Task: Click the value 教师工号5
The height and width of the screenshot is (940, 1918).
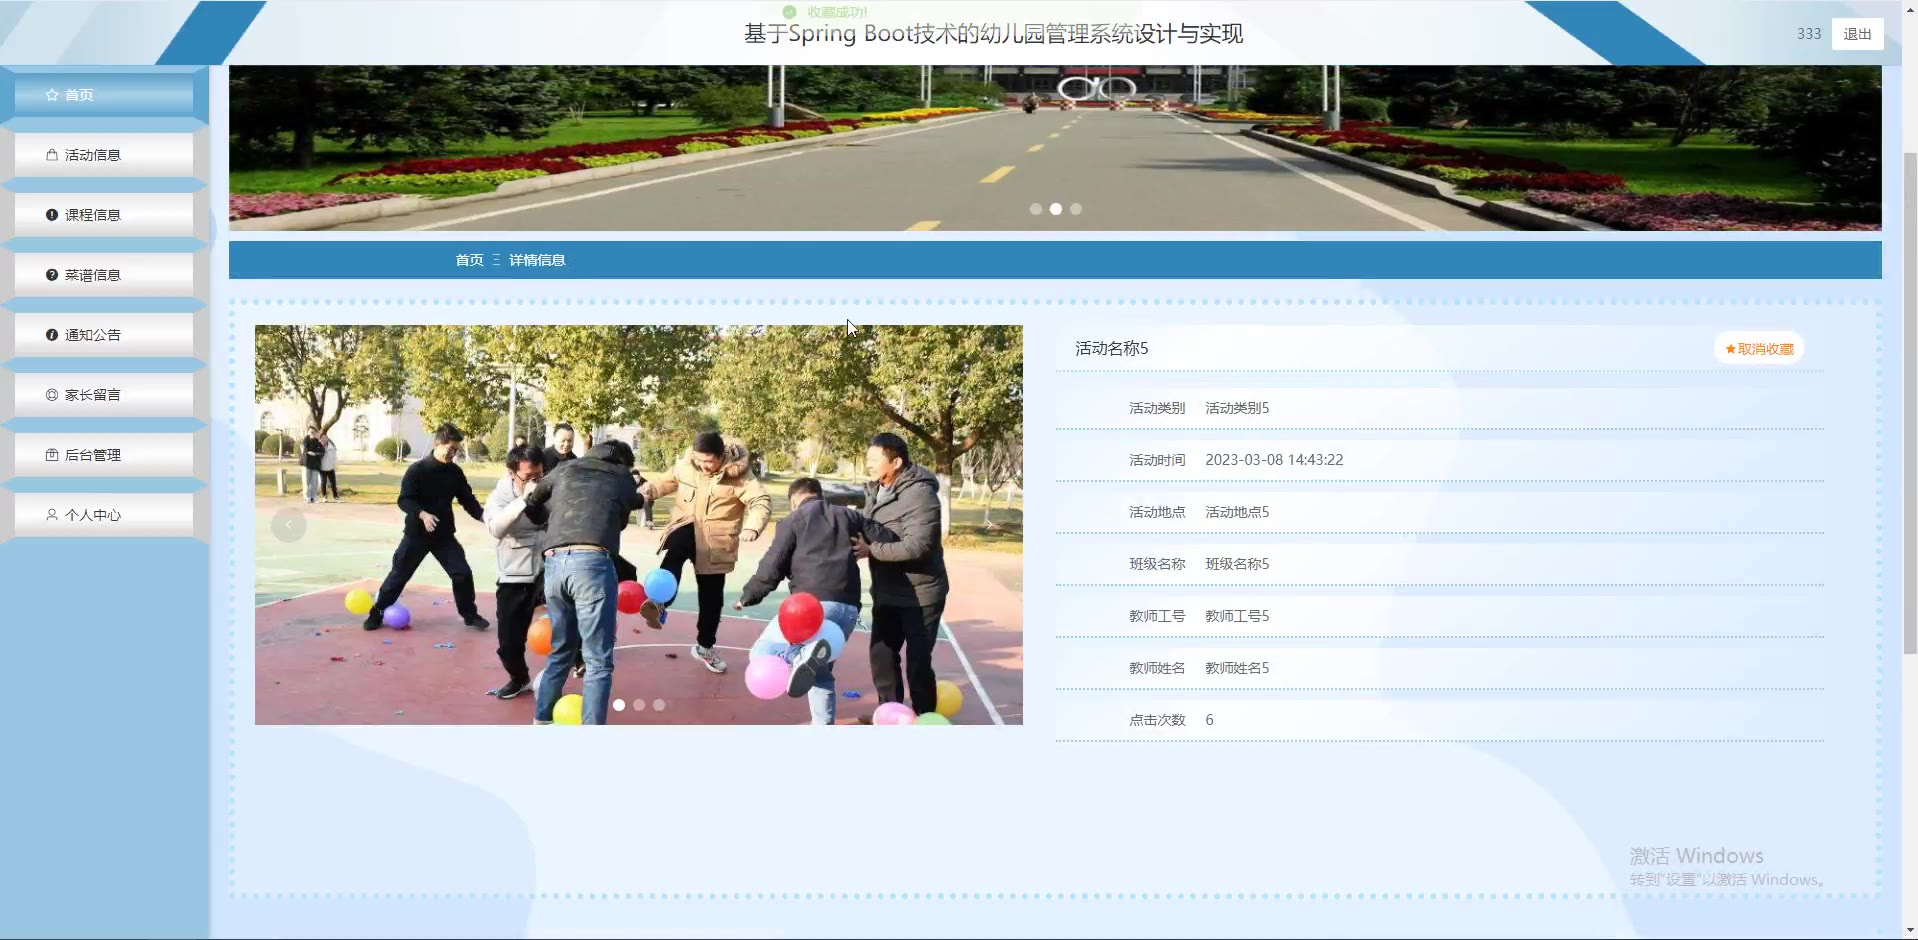Action: tap(1237, 616)
